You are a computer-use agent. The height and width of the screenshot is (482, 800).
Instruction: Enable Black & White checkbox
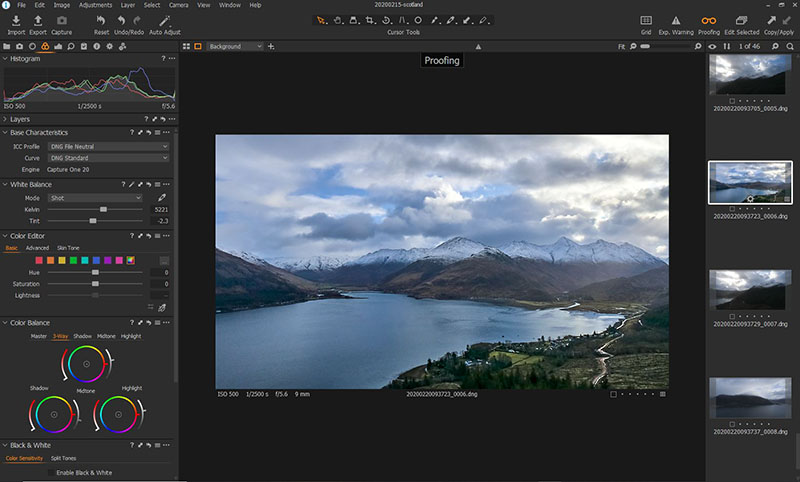click(51, 472)
